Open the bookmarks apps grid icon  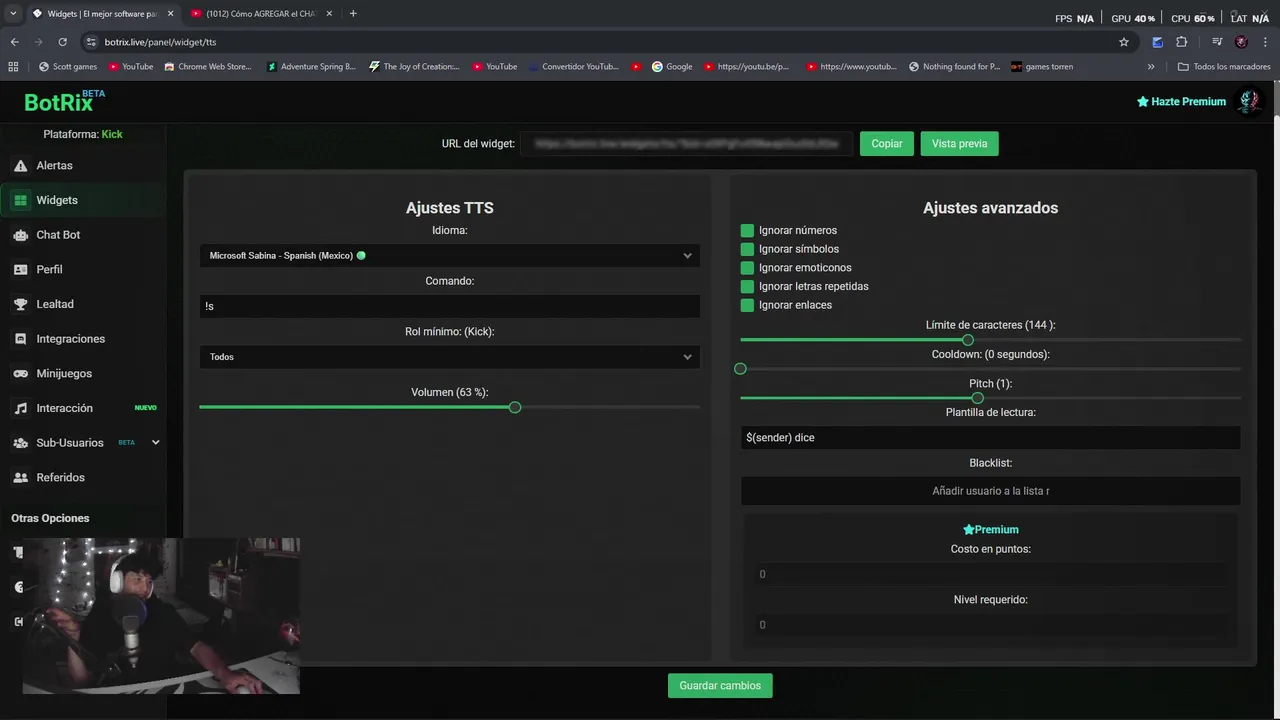[x=13, y=67]
